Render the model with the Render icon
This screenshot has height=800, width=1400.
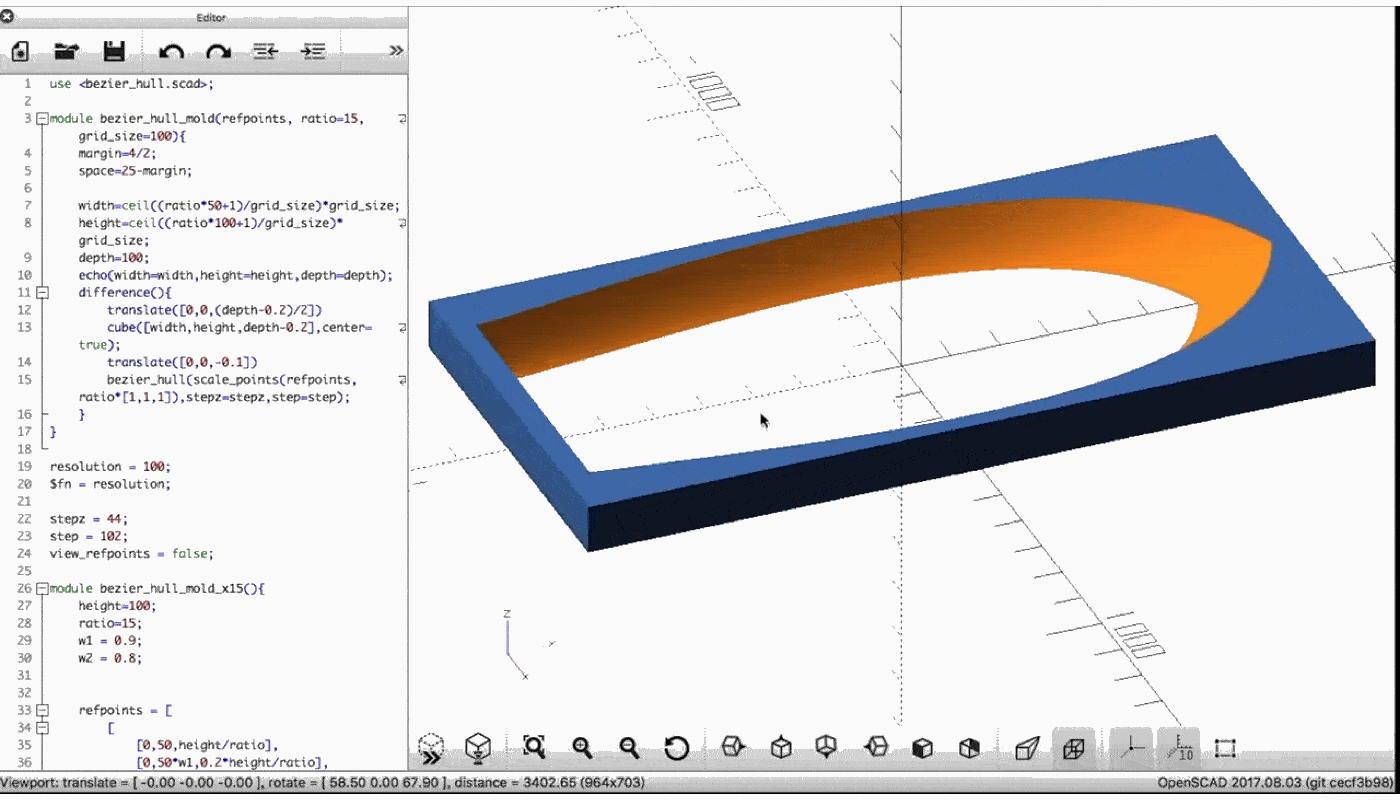[x=479, y=747]
